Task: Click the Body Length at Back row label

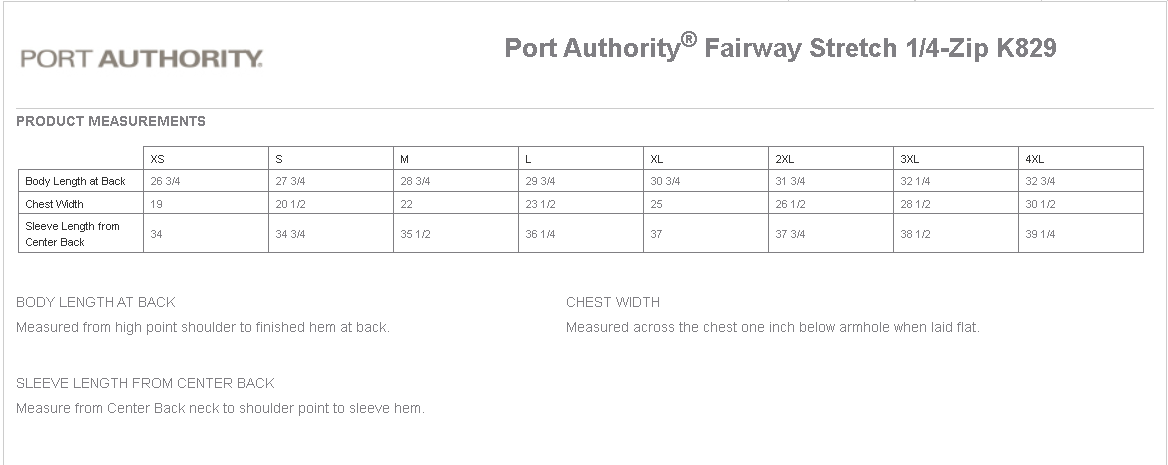Action: coord(76,181)
